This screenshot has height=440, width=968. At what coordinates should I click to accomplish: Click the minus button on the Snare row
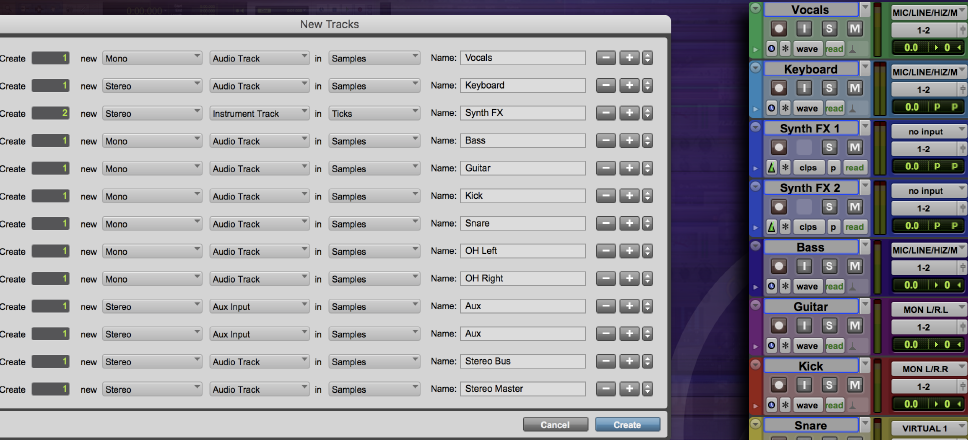606,223
